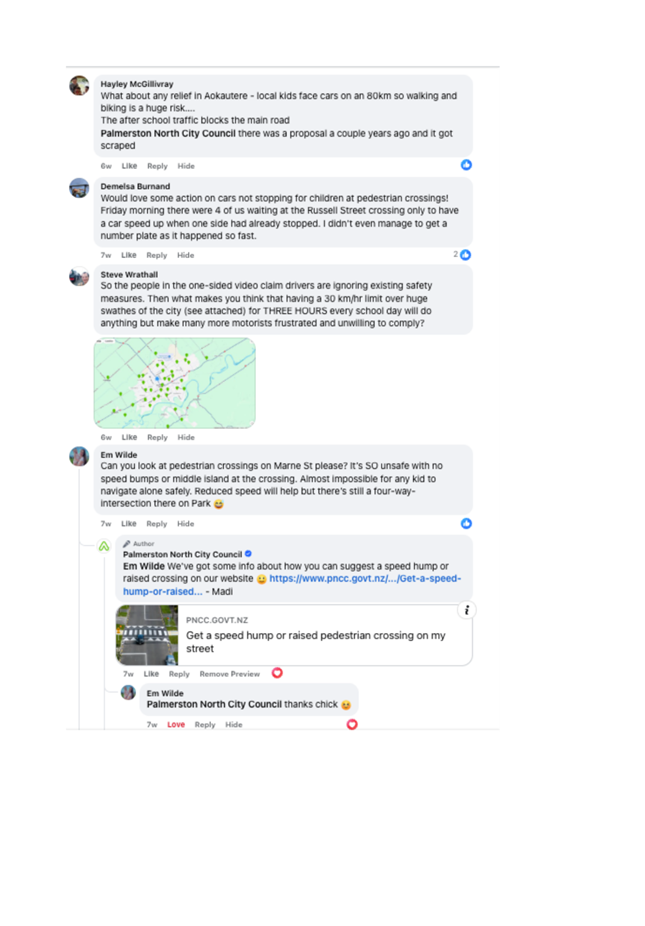Hide Steve Wrathall's comment
The width and height of the screenshot is (645, 926).
(x=186, y=437)
